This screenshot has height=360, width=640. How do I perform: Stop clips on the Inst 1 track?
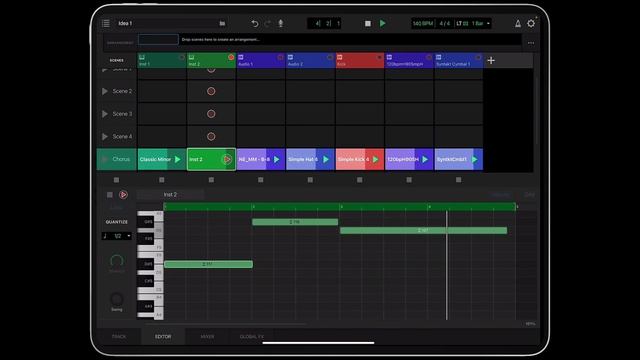click(162, 180)
